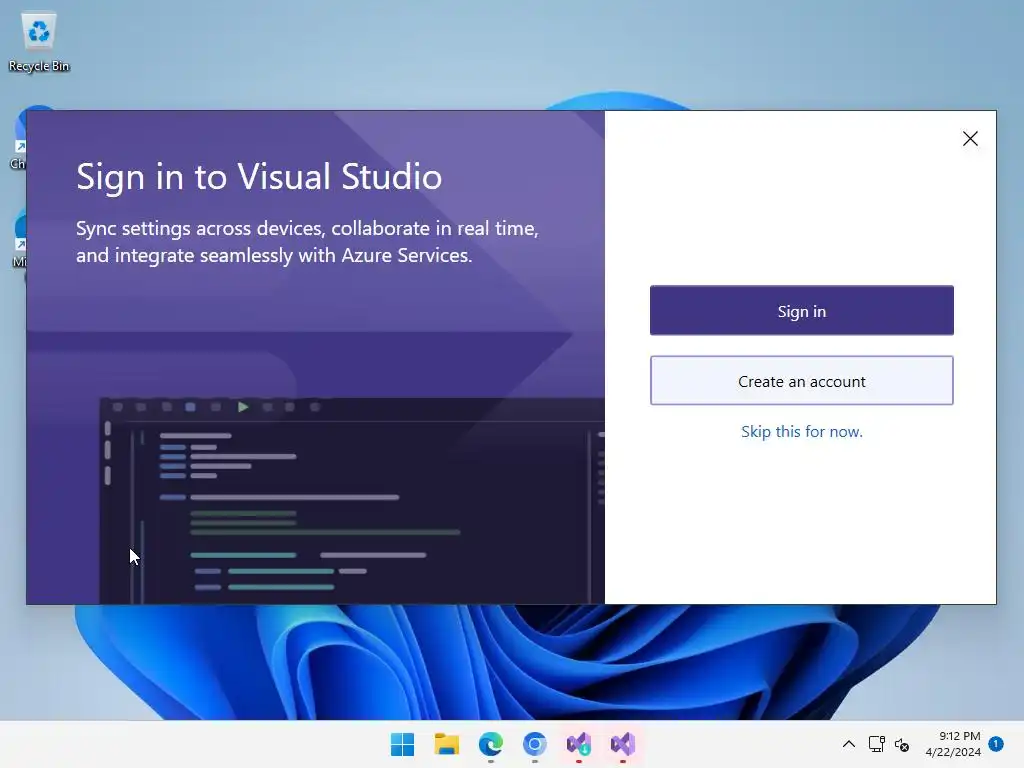Select the Visual Studio taskbar icon
This screenshot has height=768, width=1024.
[x=622, y=744]
